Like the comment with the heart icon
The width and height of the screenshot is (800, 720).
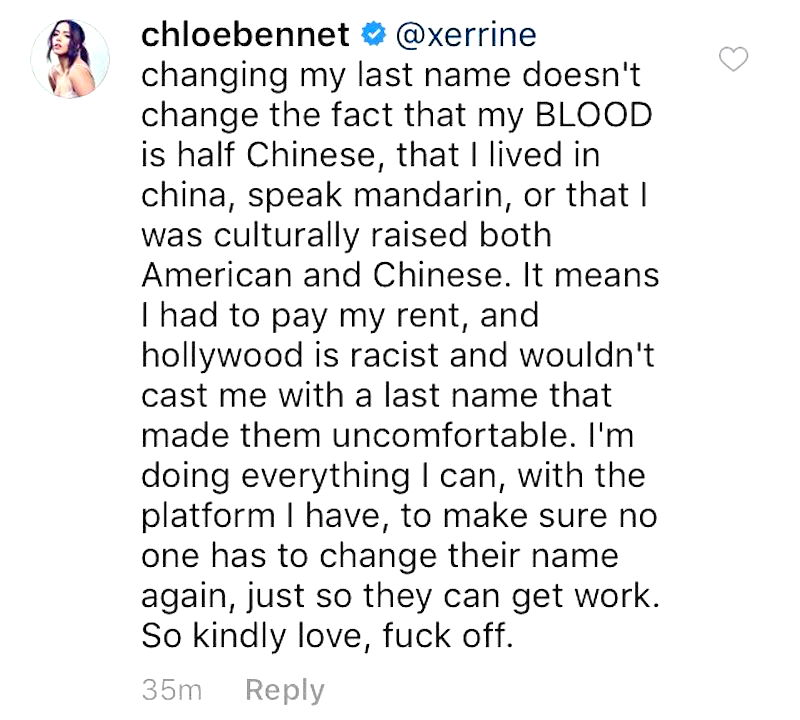tap(735, 60)
